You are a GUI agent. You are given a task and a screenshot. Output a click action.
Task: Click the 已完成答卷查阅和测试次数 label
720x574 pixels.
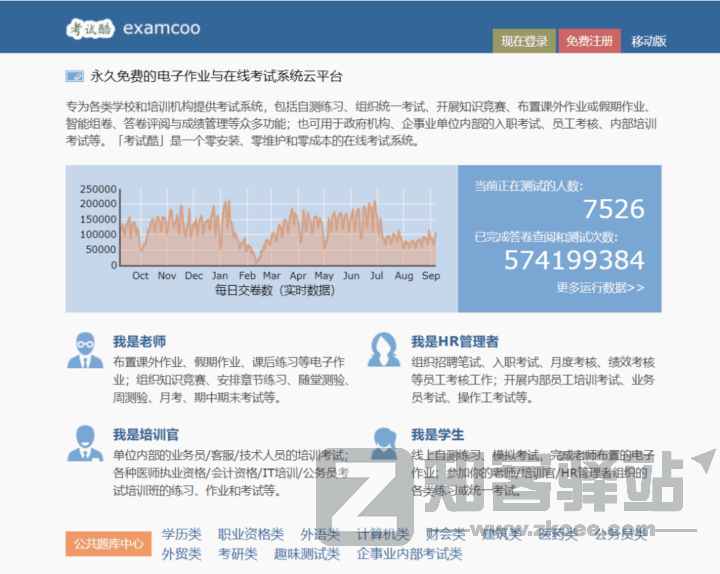[x=546, y=237]
